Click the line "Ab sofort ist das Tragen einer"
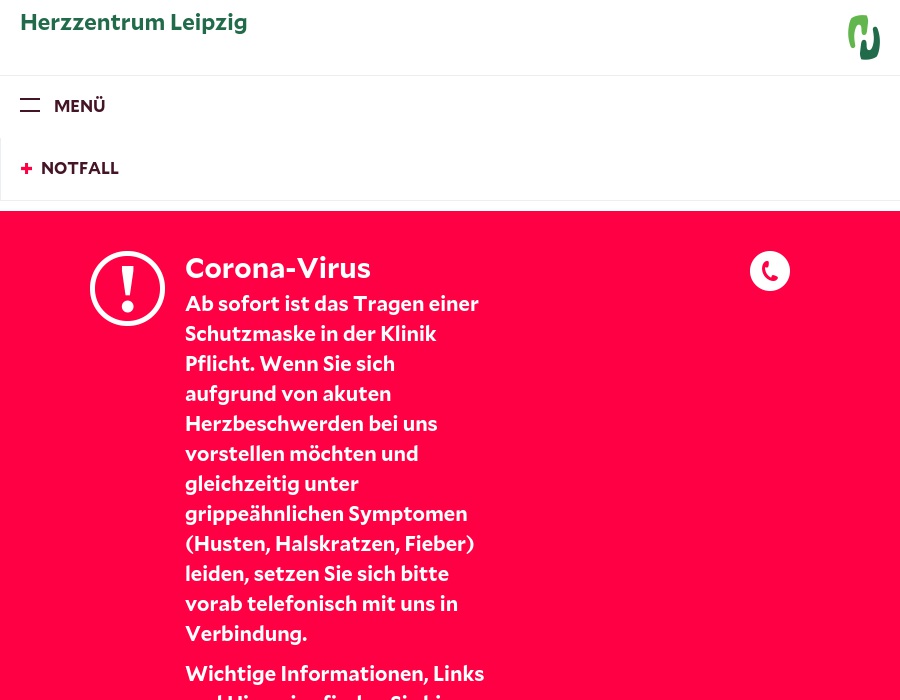This screenshot has height=700, width=900. pos(332,303)
